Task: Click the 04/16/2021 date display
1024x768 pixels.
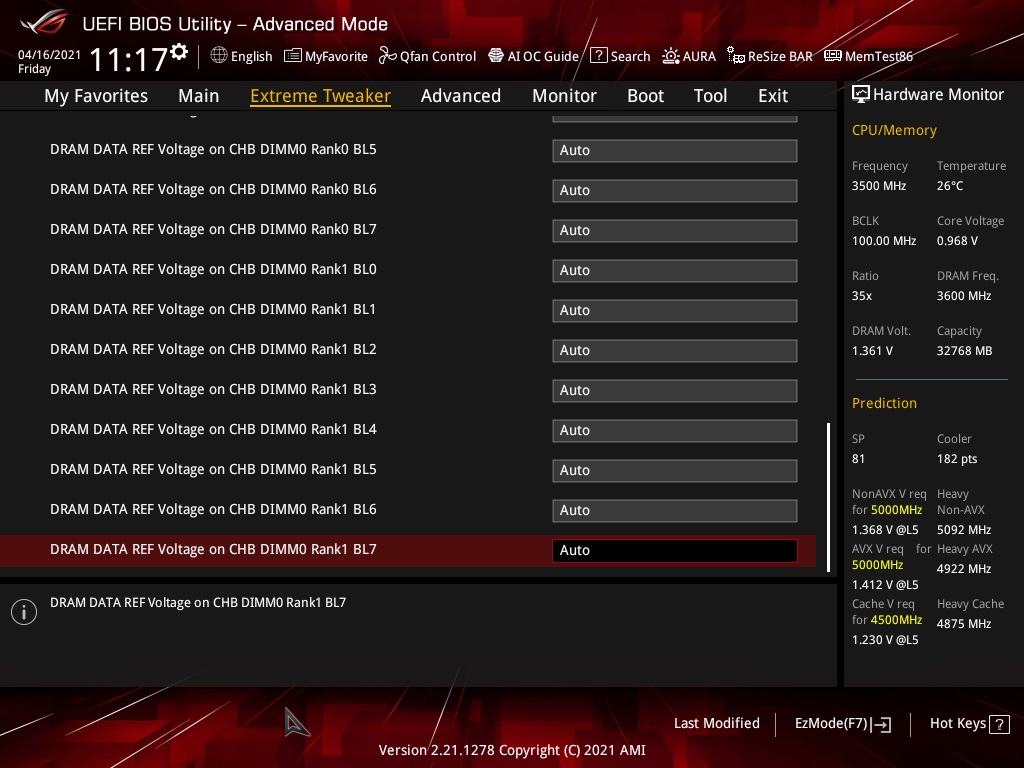Action: click(49, 55)
